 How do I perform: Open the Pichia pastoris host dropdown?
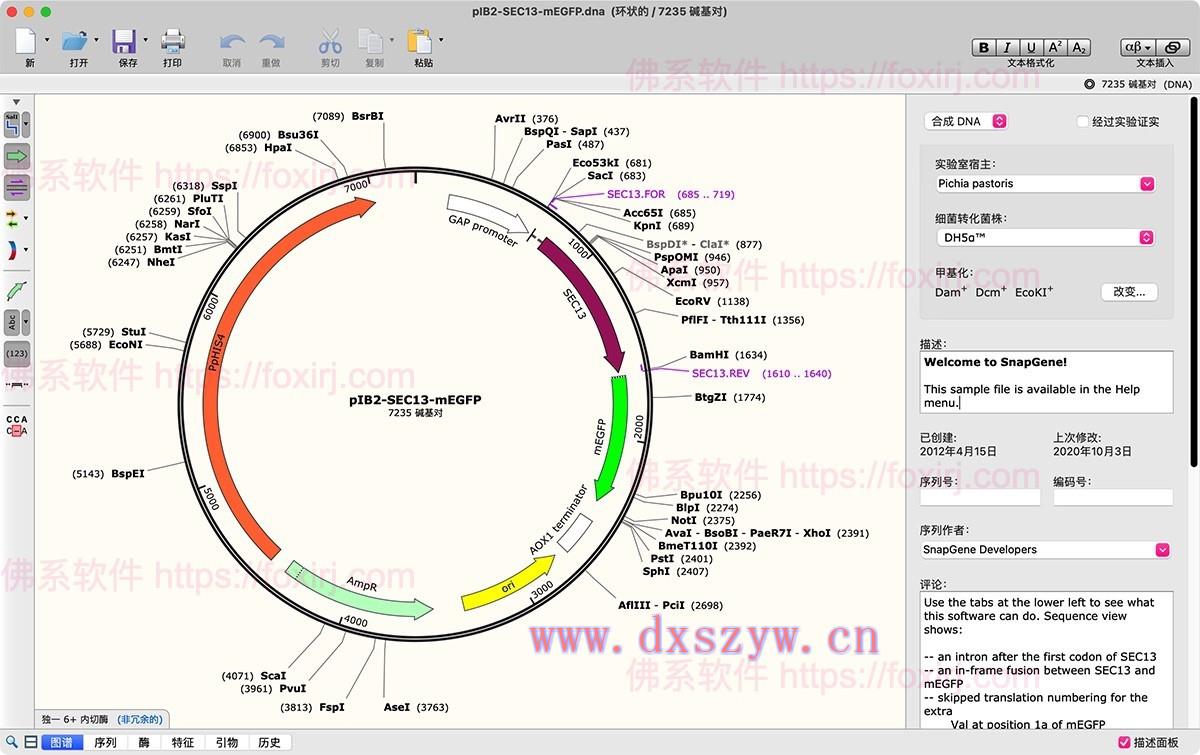click(1045, 184)
